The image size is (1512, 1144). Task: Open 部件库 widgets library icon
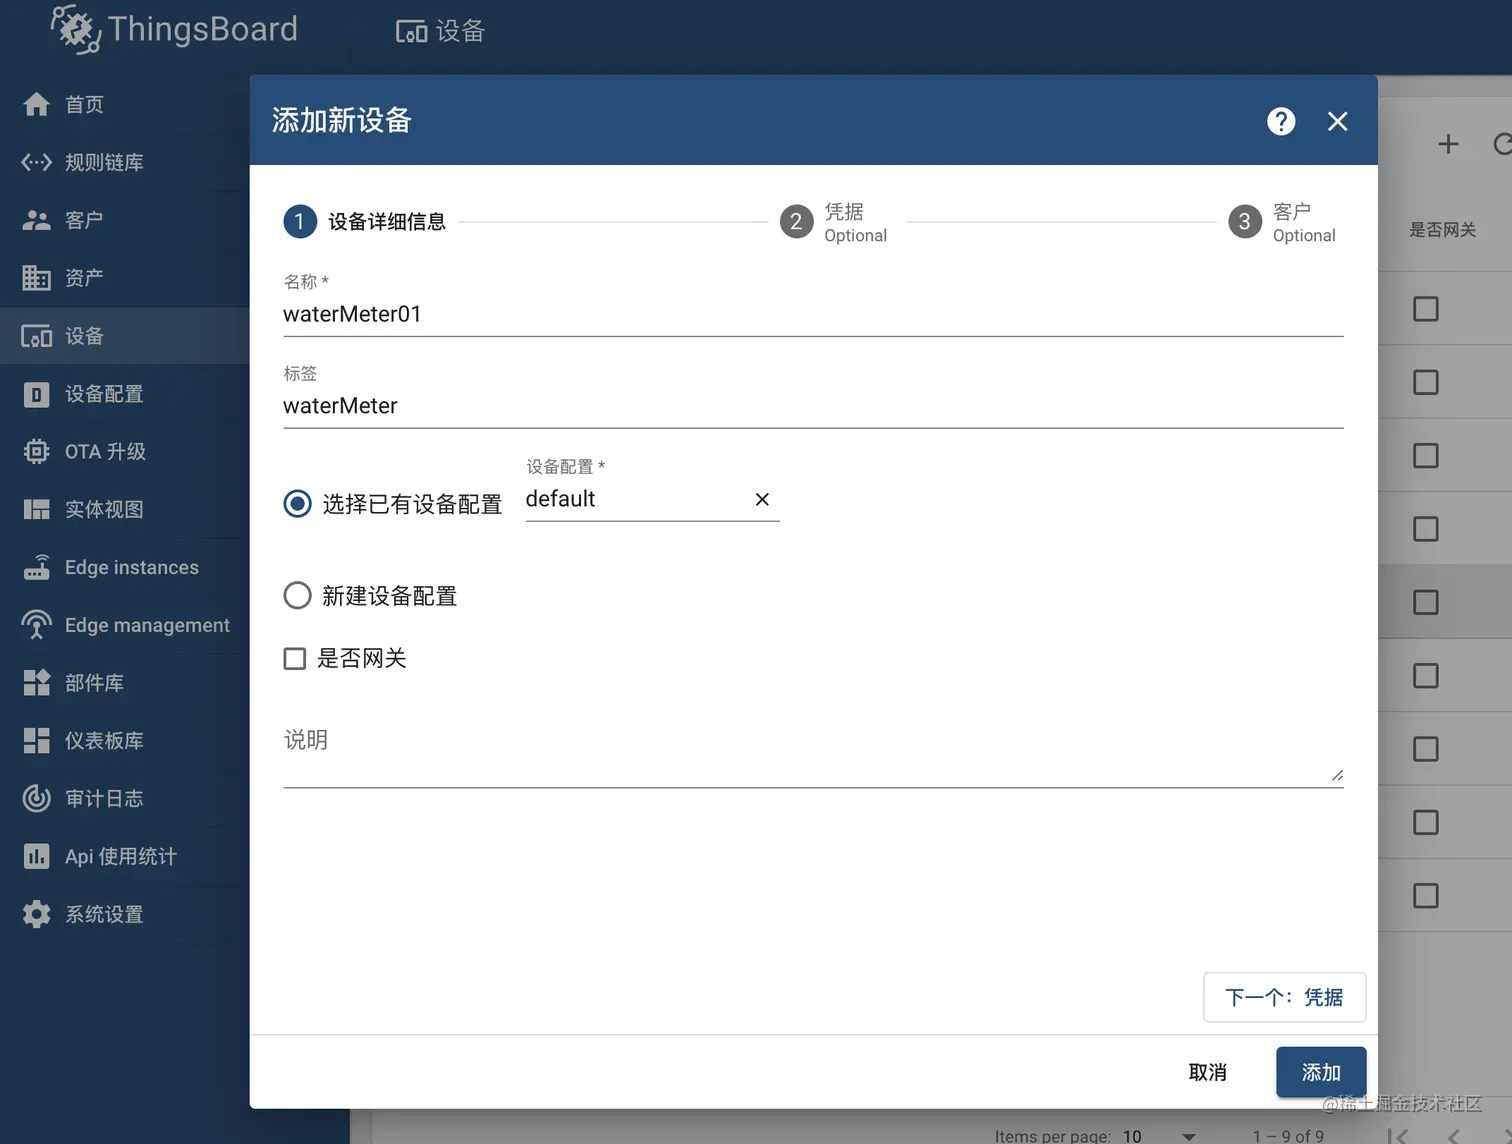point(36,683)
